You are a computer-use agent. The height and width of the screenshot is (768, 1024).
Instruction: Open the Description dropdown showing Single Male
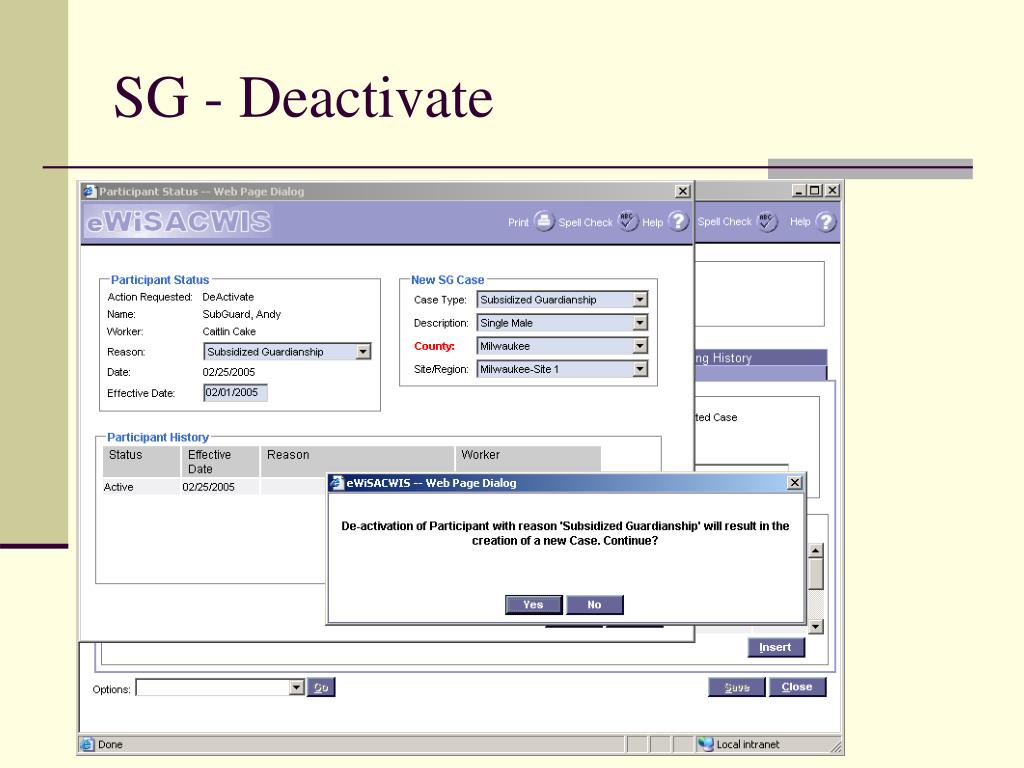point(640,323)
